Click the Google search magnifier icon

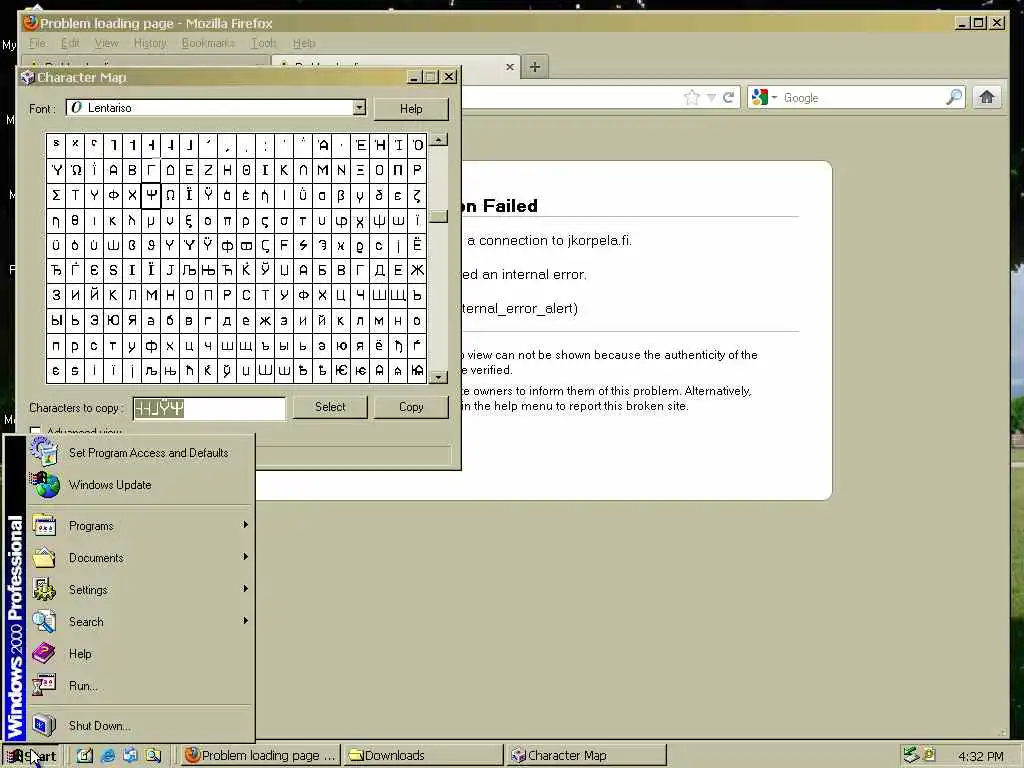point(953,97)
